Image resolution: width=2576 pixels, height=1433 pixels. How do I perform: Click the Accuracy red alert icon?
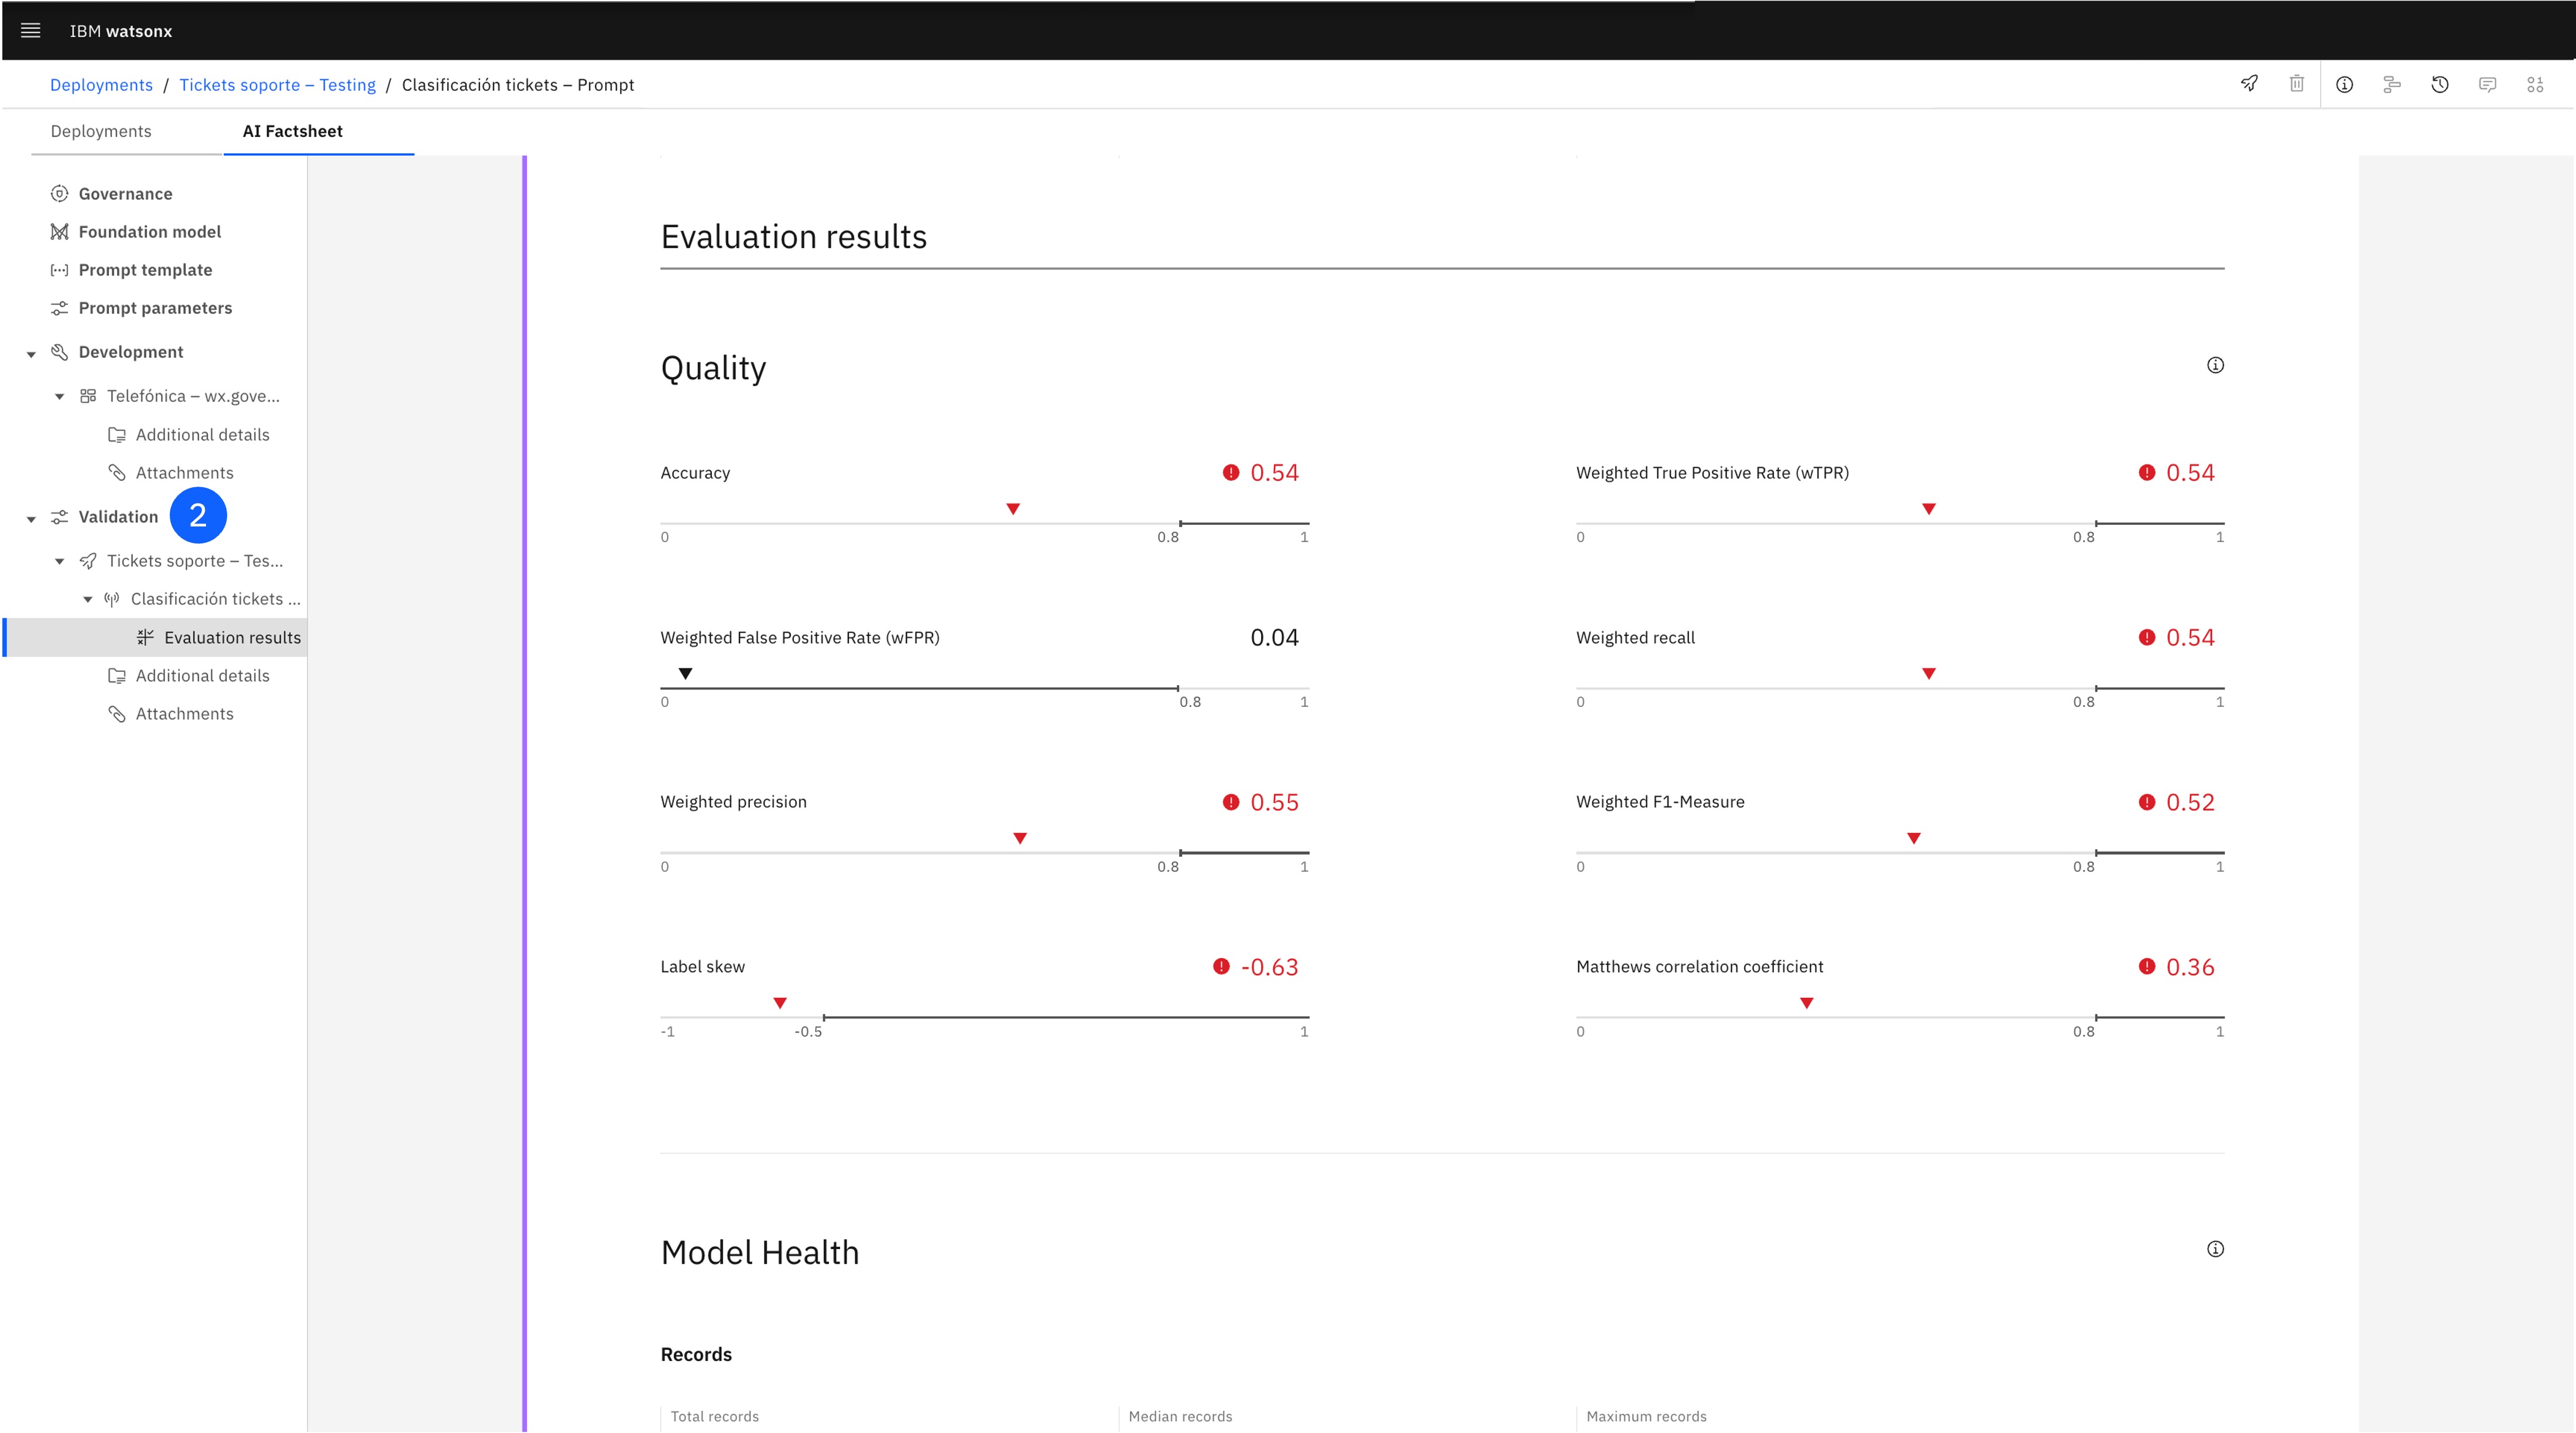pyautogui.click(x=1231, y=472)
